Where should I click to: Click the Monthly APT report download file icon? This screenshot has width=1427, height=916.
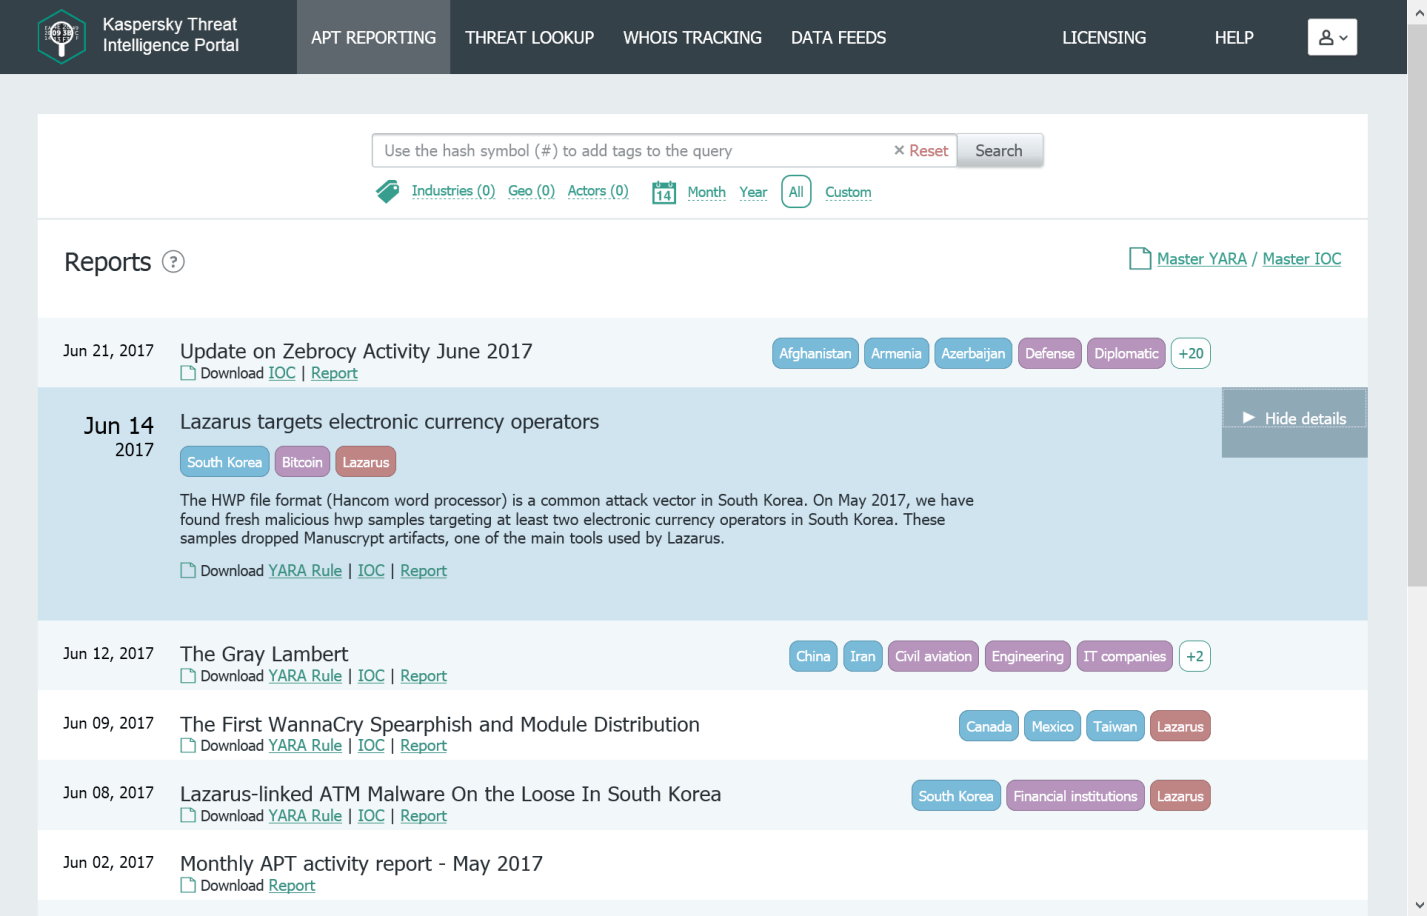coord(188,886)
